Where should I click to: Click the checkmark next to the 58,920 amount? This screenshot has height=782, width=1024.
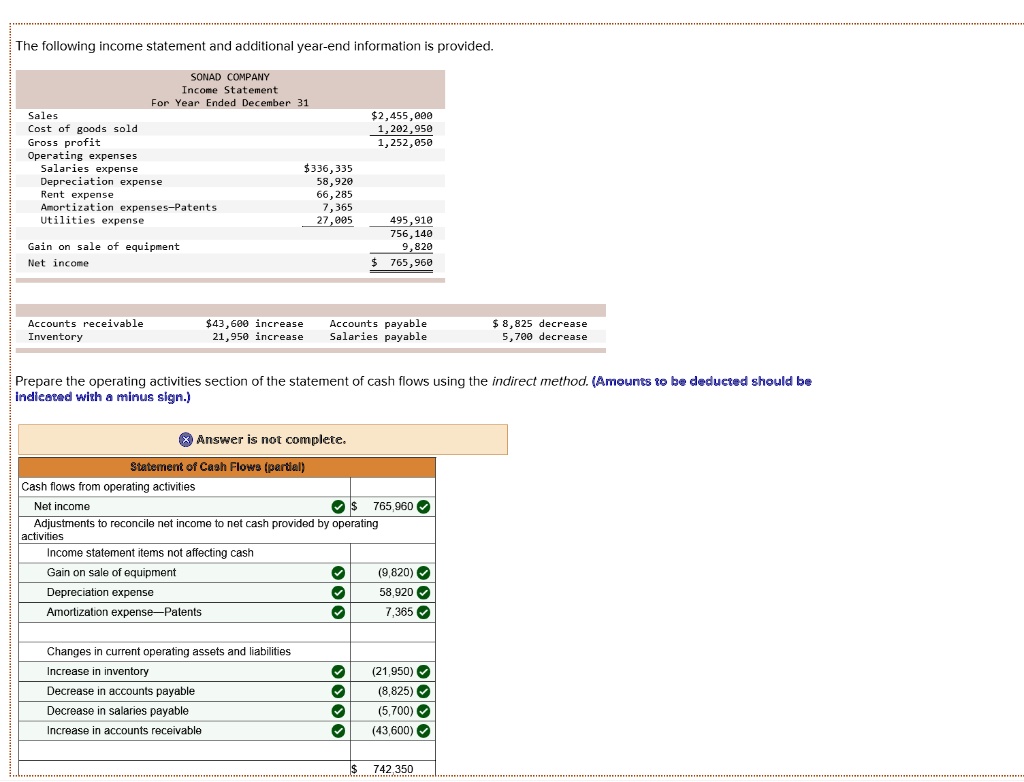pyautogui.click(x=424, y=592)
